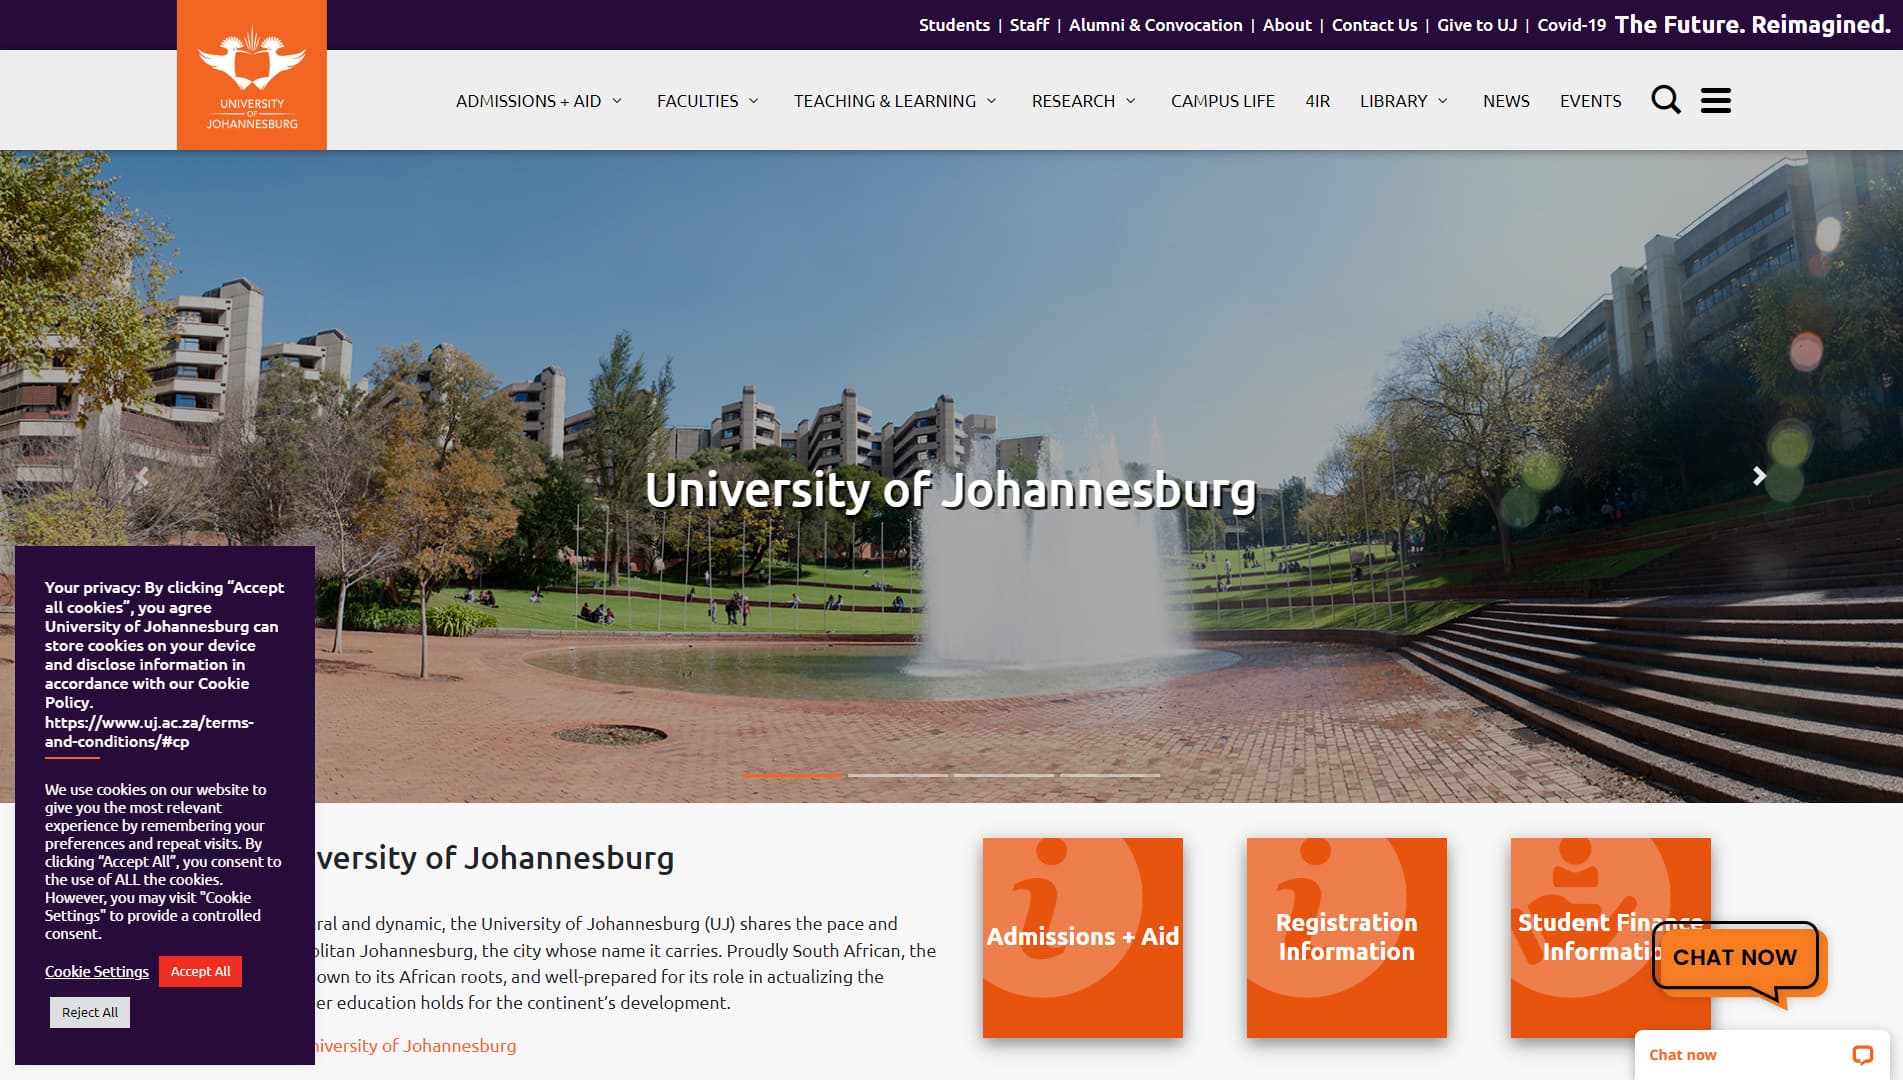Go to the next carousel slide arrow
This screenshot has width=1903, height=1080.
click(x=1759, y=476)
